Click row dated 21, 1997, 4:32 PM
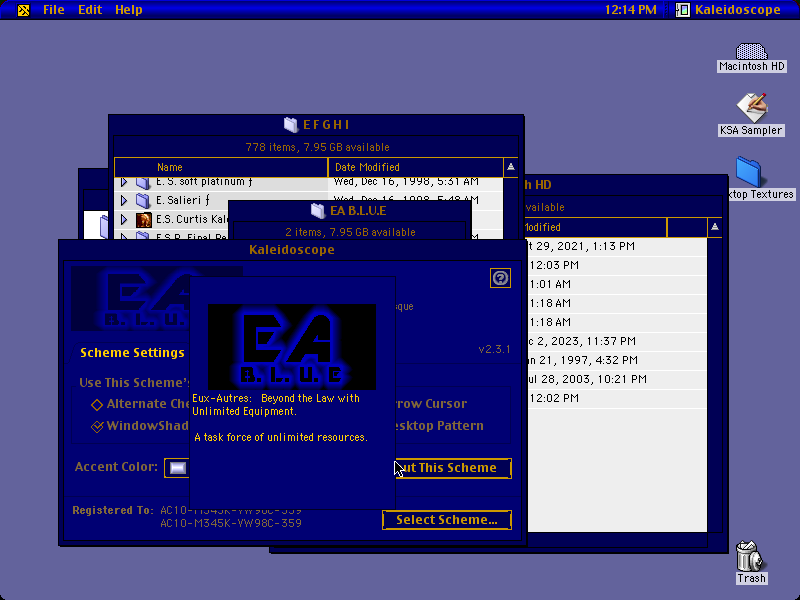The height and width of the screenshot is (600, 800). click(x=615, y=360)
